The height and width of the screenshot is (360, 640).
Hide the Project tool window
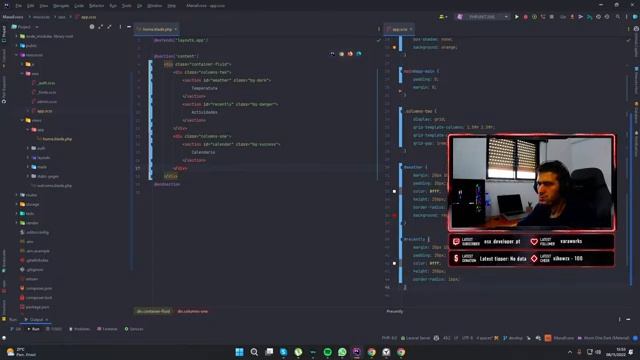pos(129,27)
